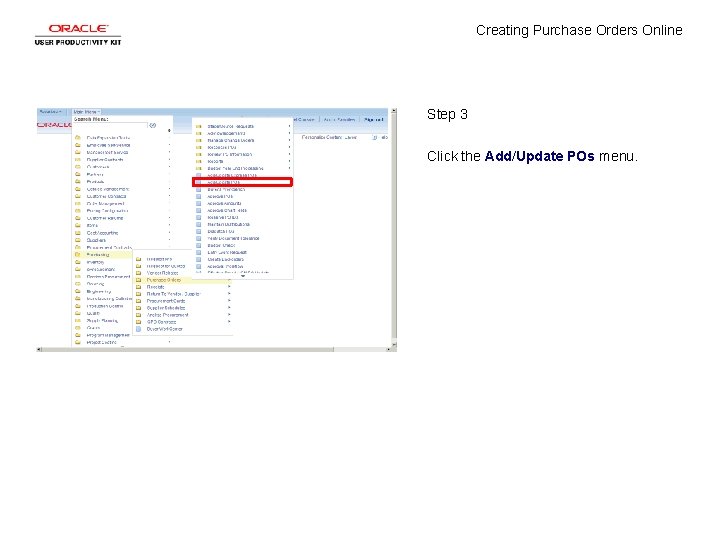Click the Search Menu input field
The width and height of the screenshot is (720, 540).
tap(110, 125)
